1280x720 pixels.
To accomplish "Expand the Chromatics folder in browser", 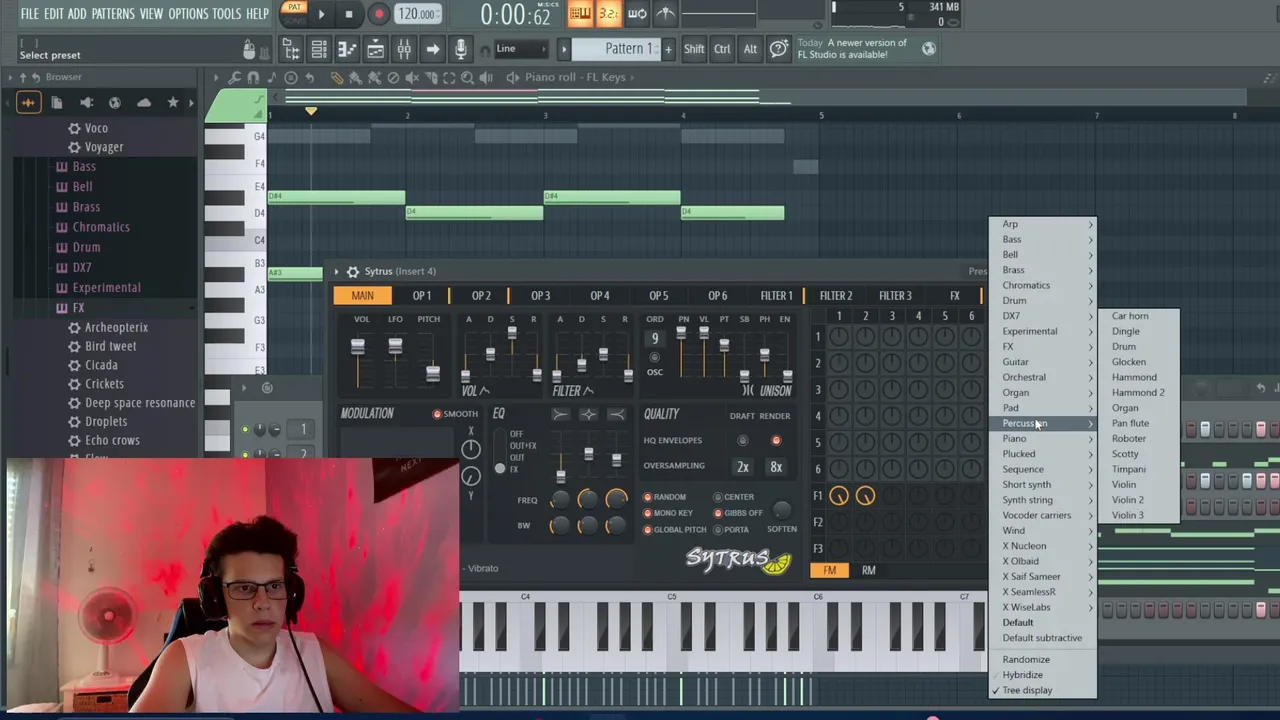I will pos(101,227).
